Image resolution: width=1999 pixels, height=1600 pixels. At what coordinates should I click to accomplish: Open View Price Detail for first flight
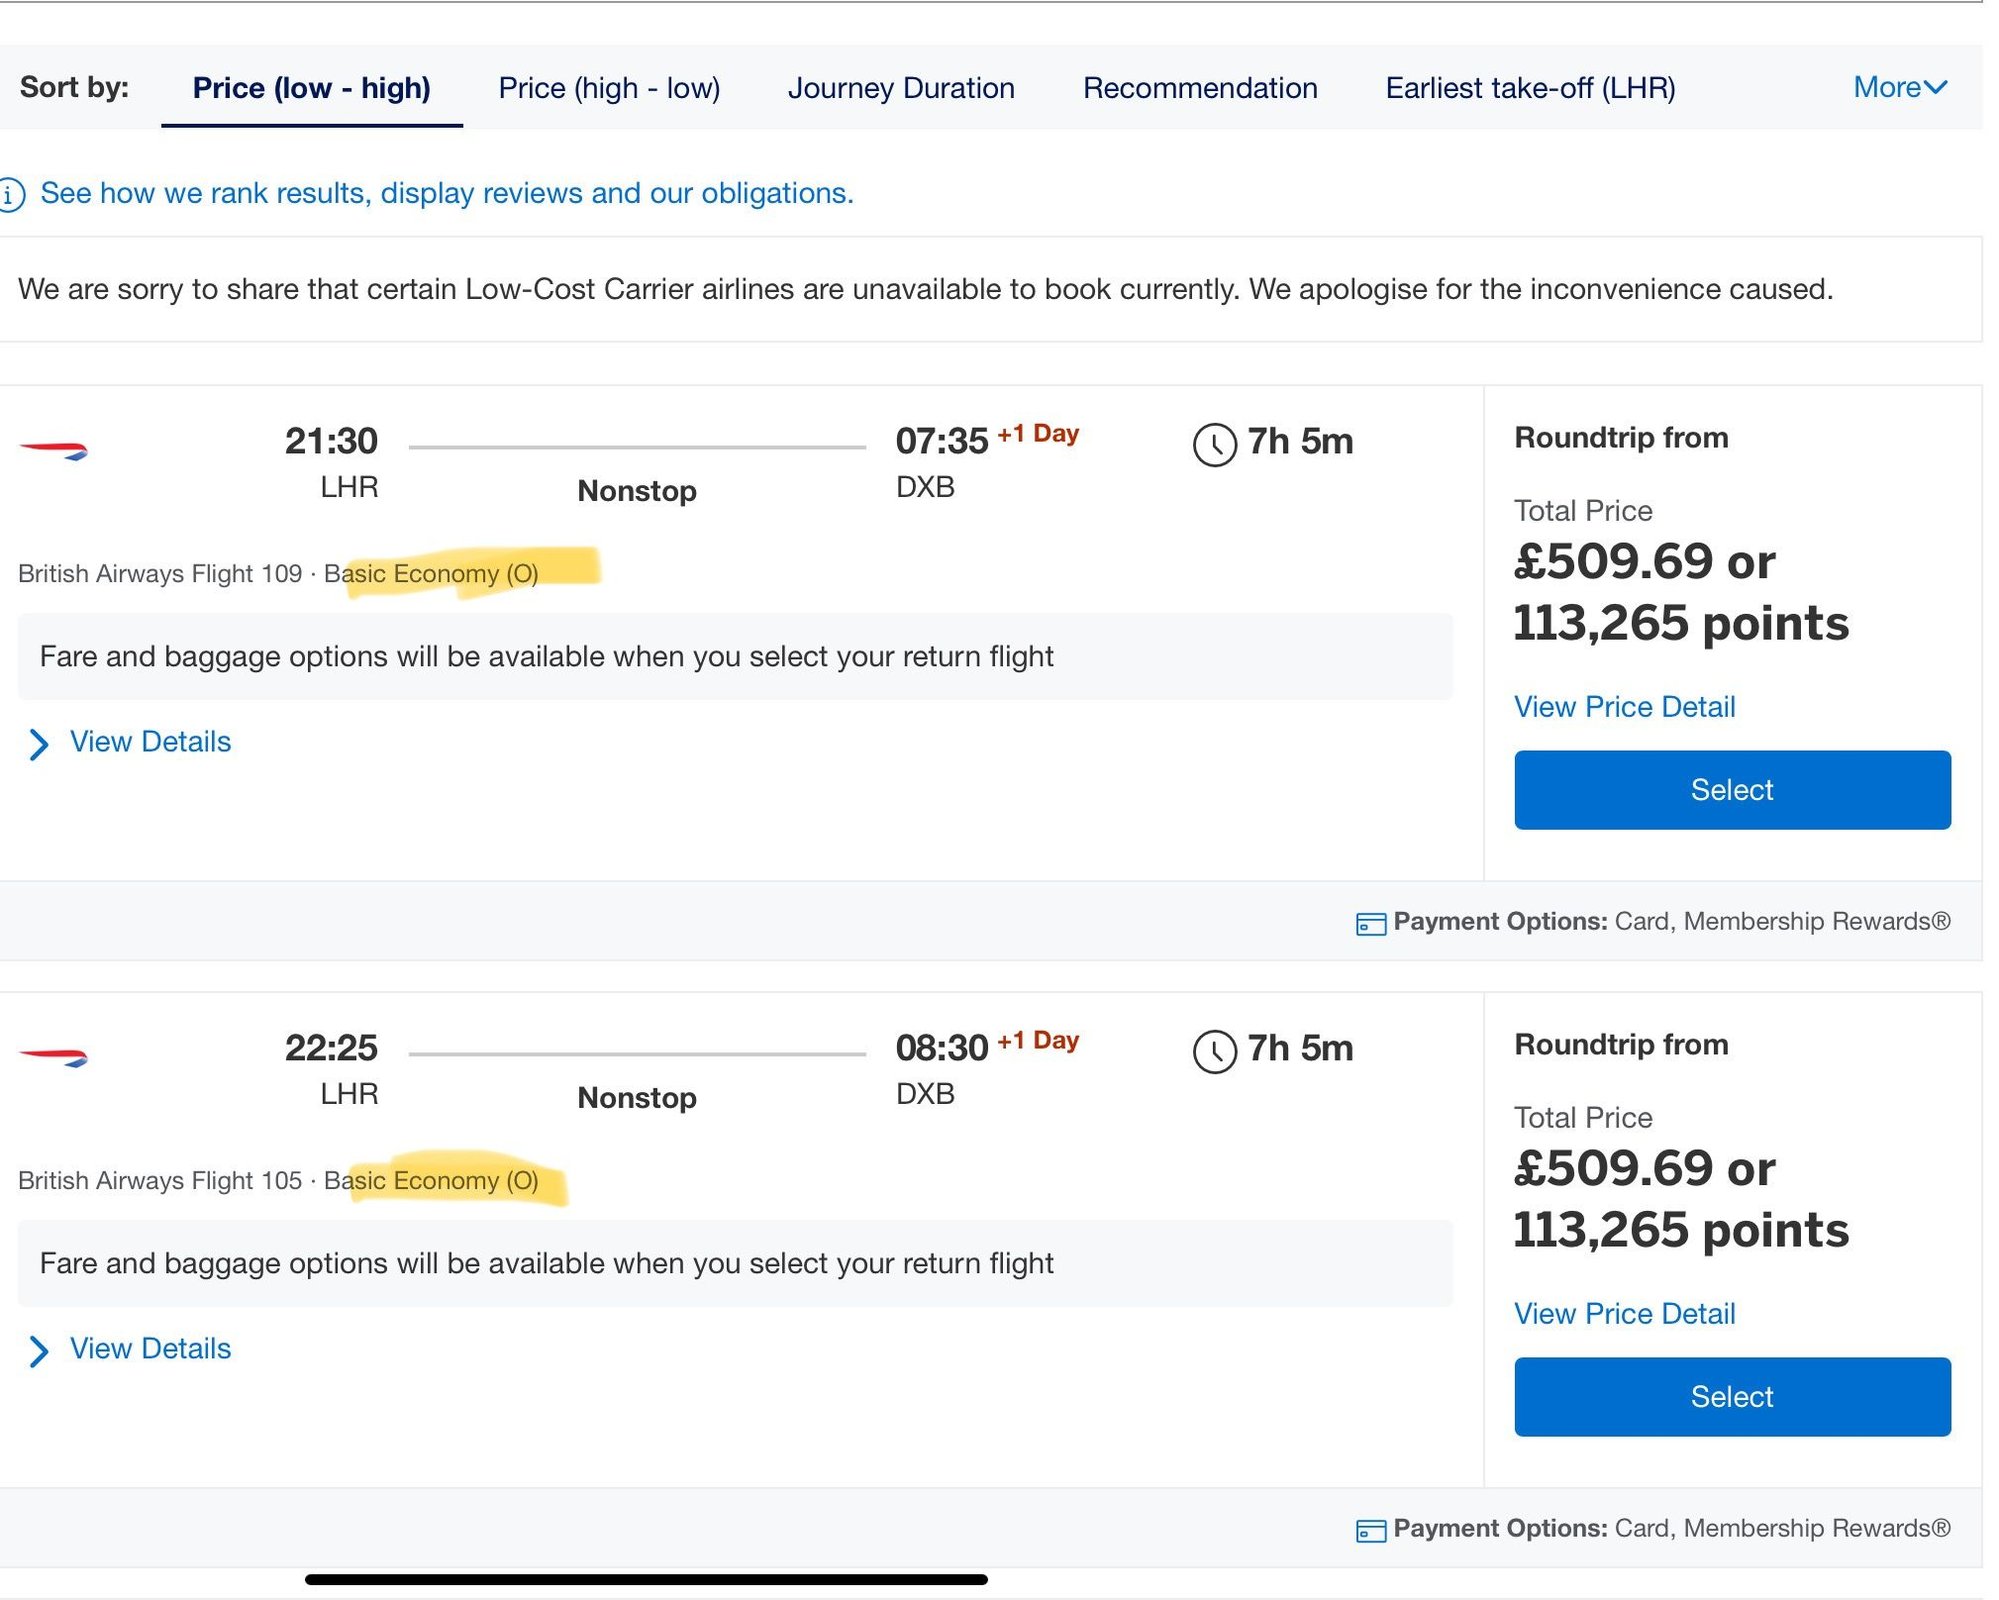point(1624,707)
